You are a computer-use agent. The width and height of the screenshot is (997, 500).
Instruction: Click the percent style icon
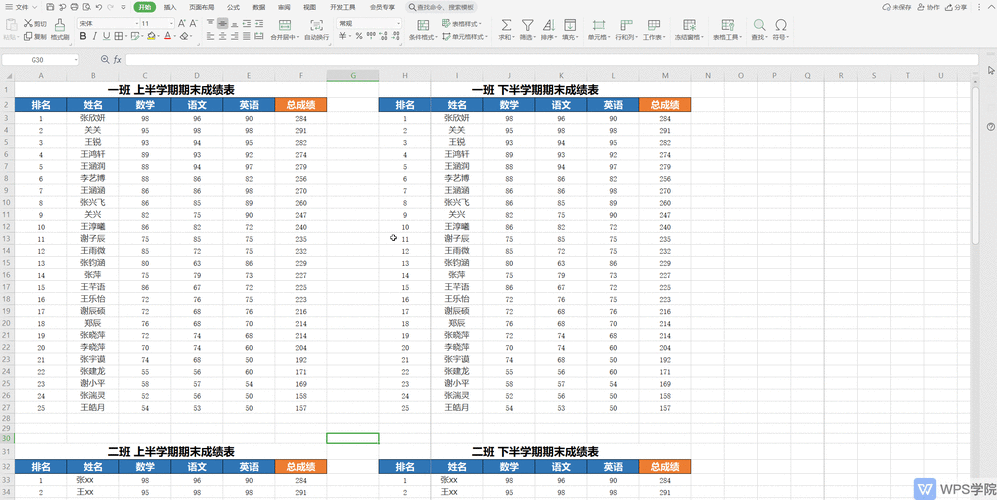coord(359,36)
